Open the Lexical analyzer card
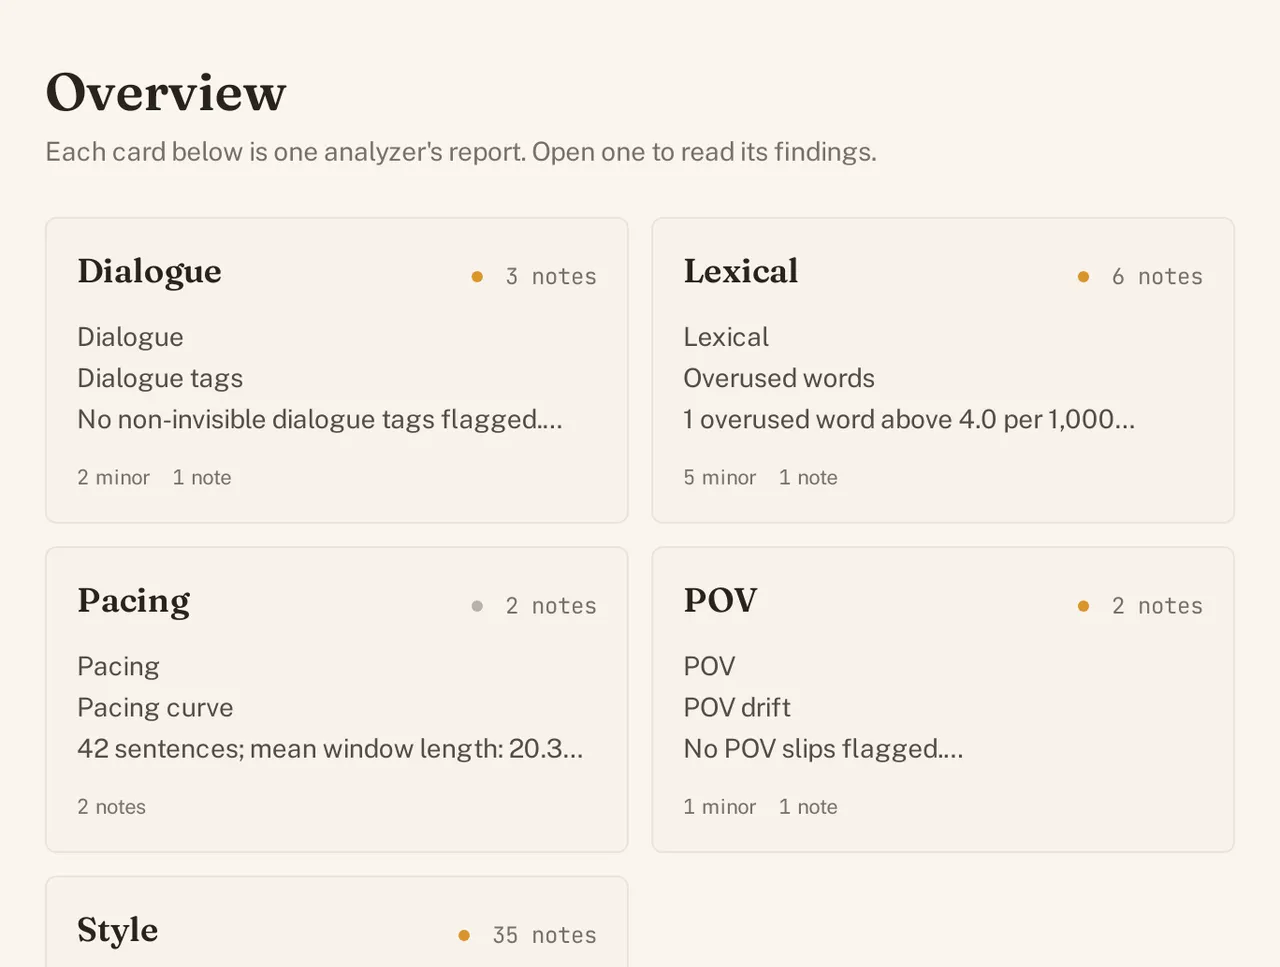The height and width of the screenshot is (967, 1280). point(943,370)
